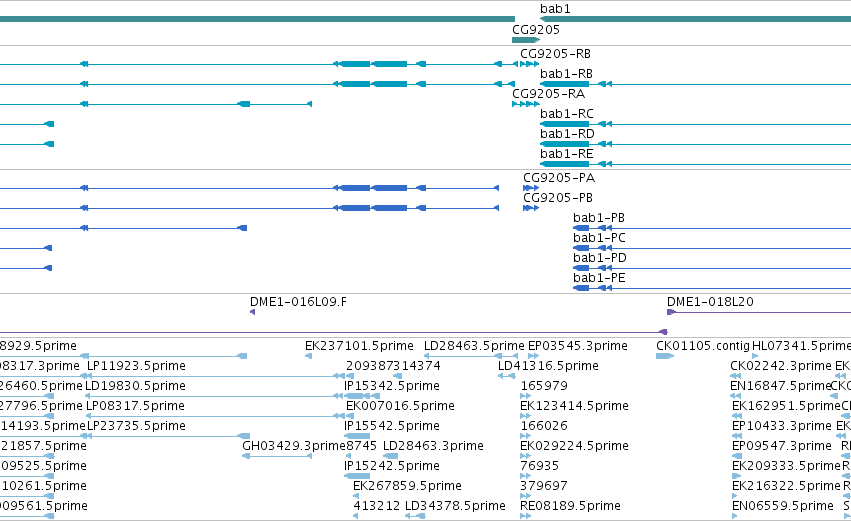The image size is (851, 521).
Task: Select protein label bab1-PD
Action: coord(600,258)
